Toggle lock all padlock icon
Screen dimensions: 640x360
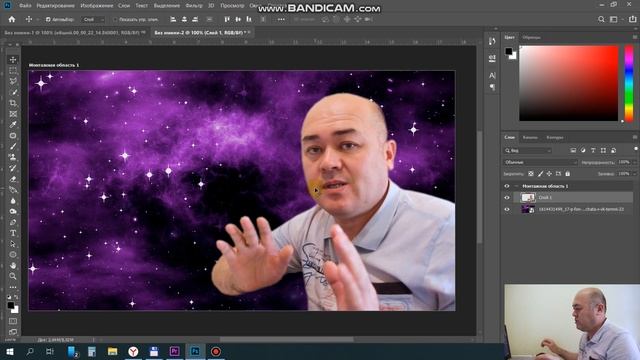[x=567, y=174]
